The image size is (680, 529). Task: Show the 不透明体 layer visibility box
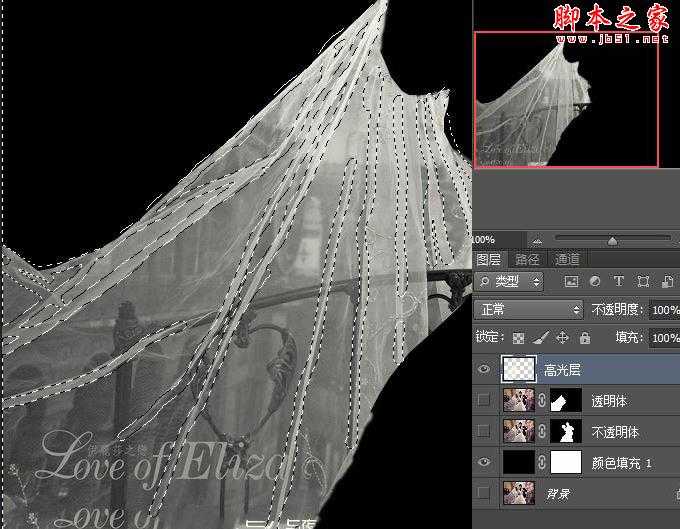pos(484,431)
